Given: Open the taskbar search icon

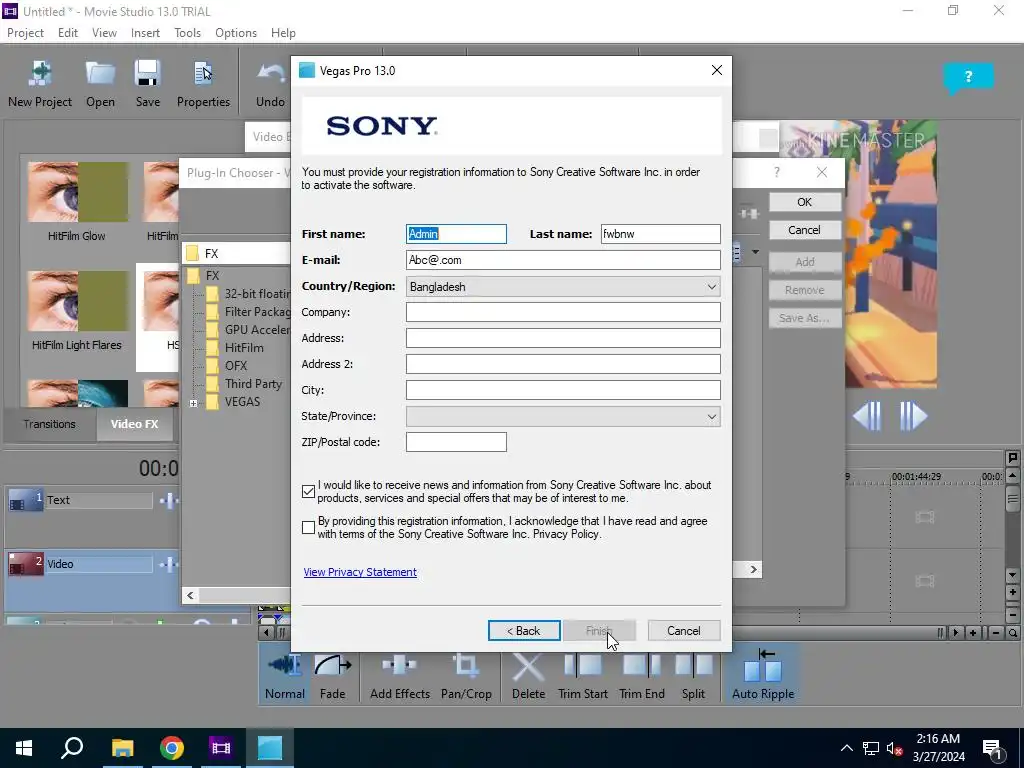Looking at the screenshot, I should pyautogui.click(x=72, y=748).
